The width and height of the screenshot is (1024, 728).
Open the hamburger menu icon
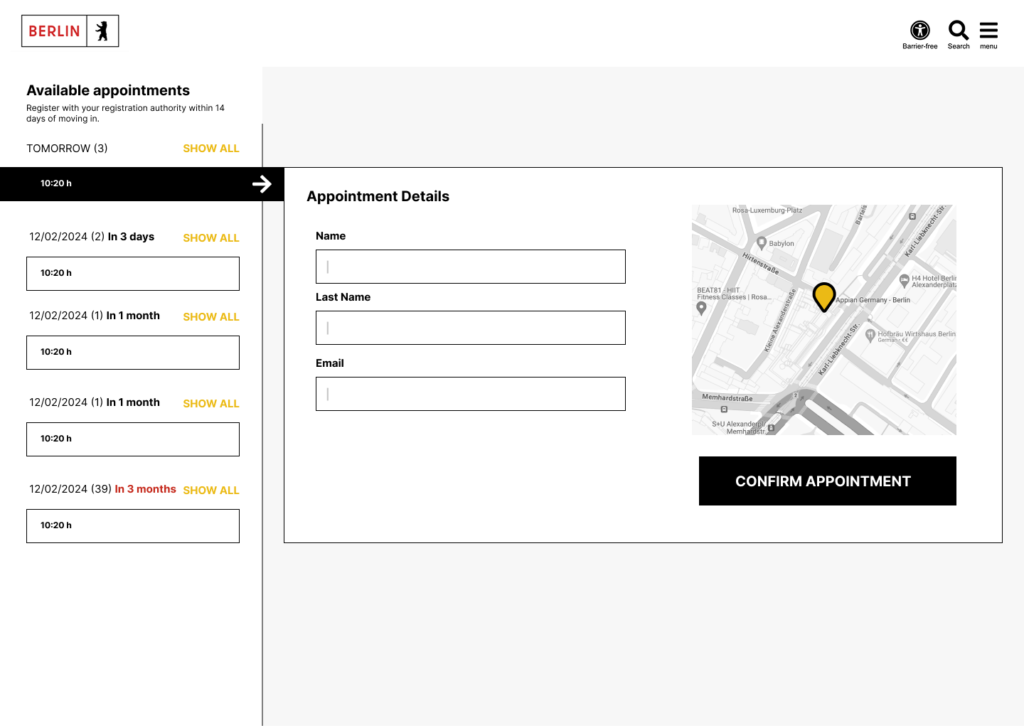coord(988,30)
